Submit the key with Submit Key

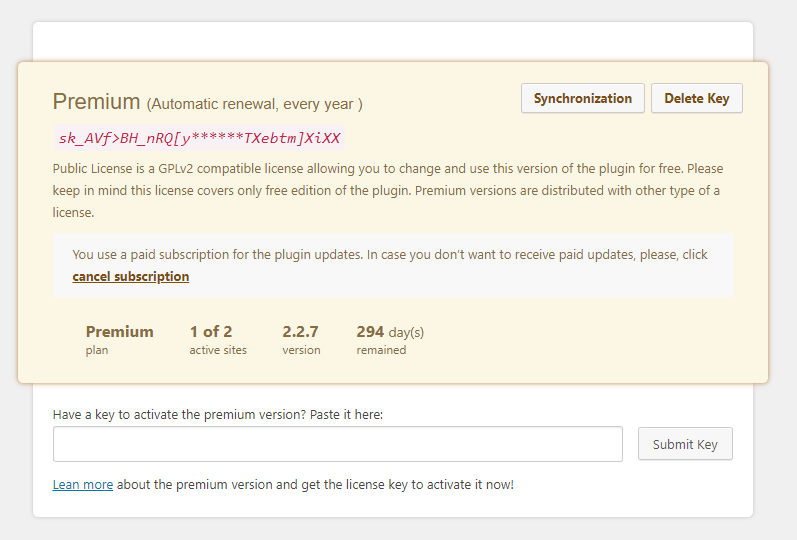click(685, 444)
